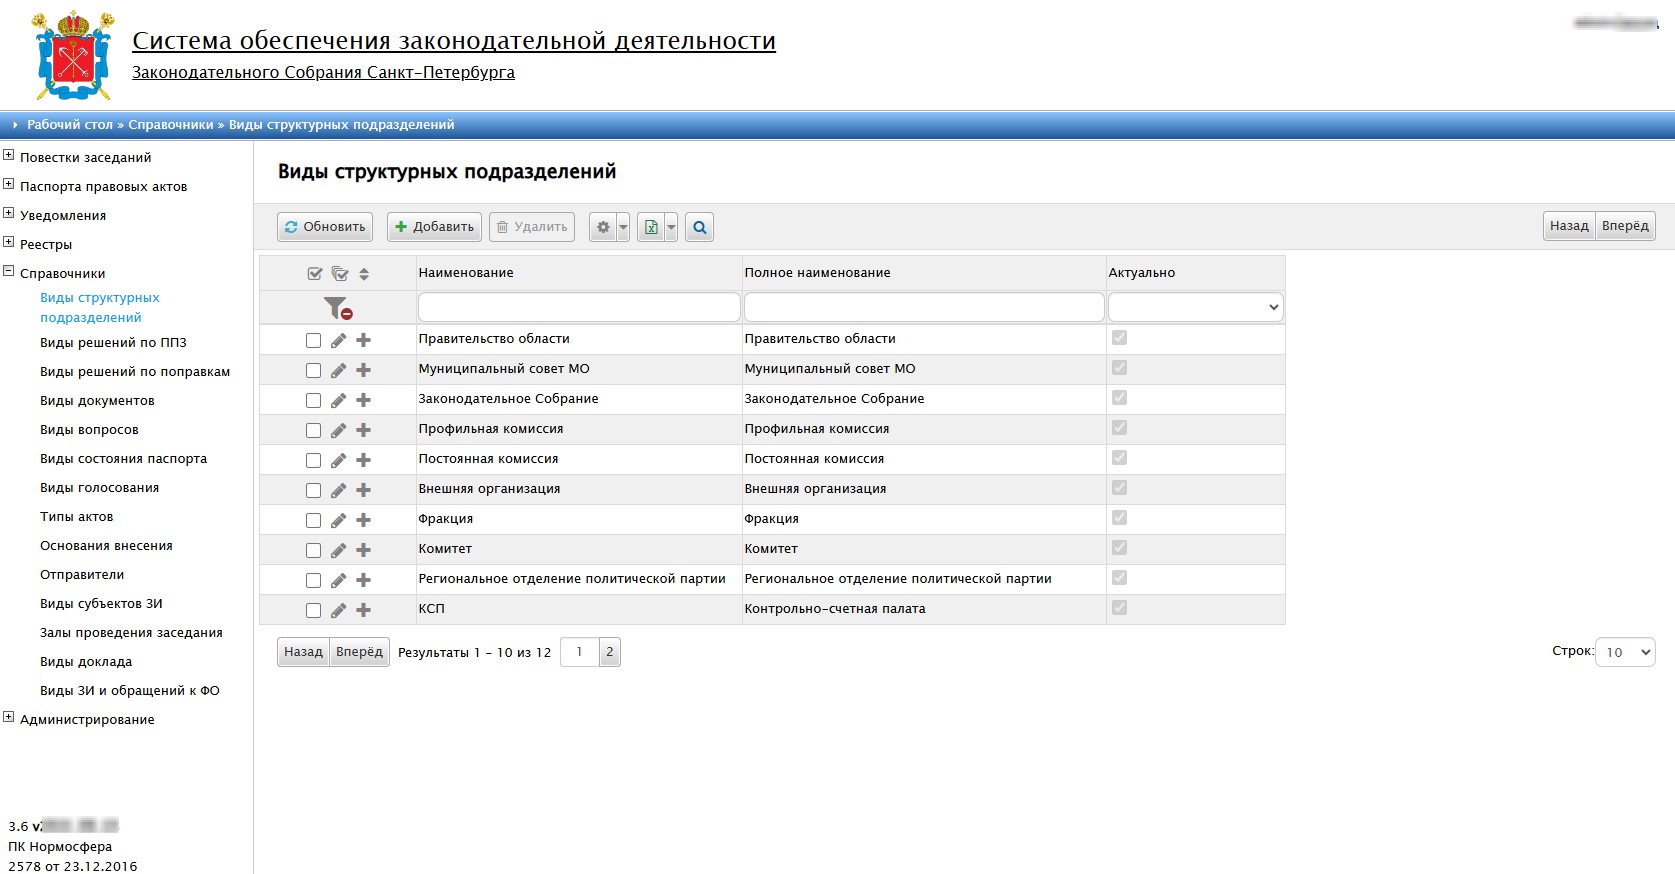Expand the Администрирование tree node
The width and height of the screenshot is (1675, 874).
point(9,717)
